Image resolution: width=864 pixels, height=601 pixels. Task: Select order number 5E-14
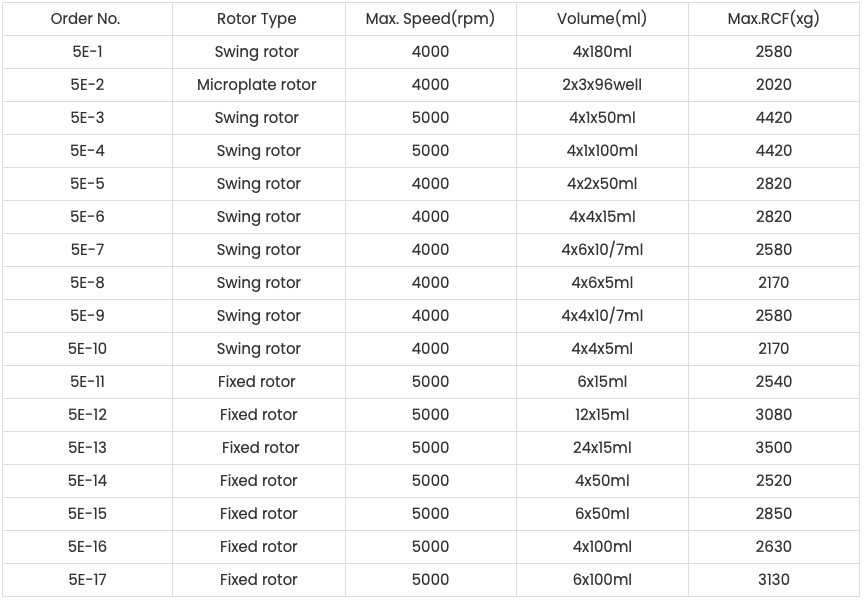click(x=87, y=481)
